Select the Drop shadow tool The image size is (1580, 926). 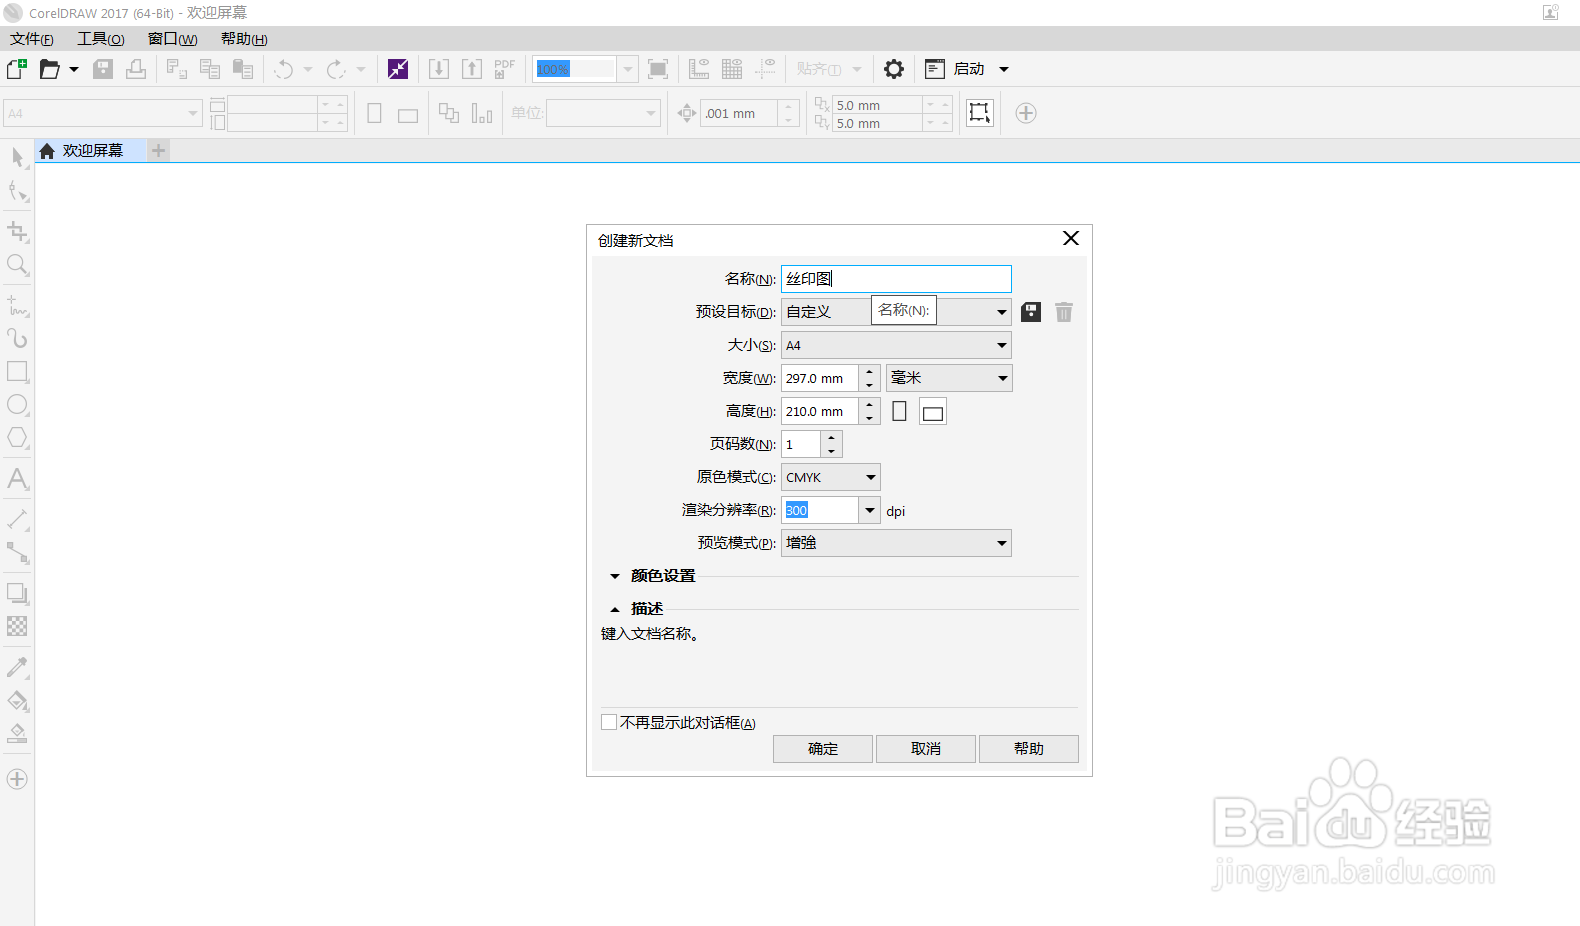(x=17, y=593)
